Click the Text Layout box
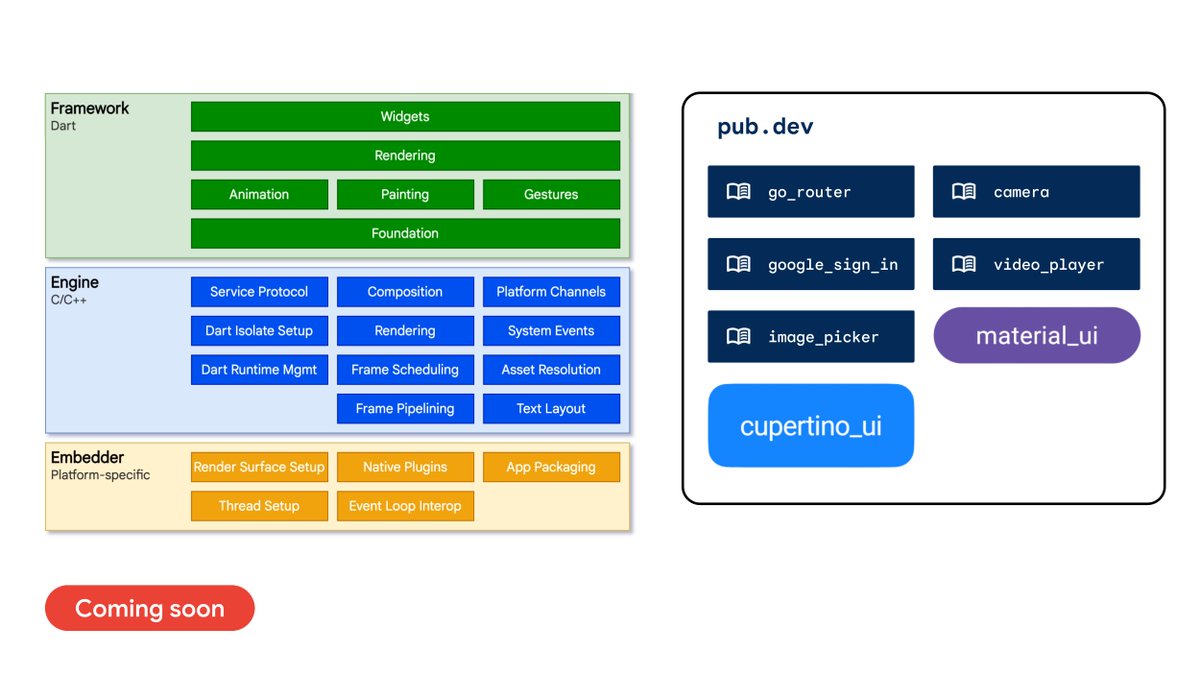The image size is (1200, 675). coord(551,409)
